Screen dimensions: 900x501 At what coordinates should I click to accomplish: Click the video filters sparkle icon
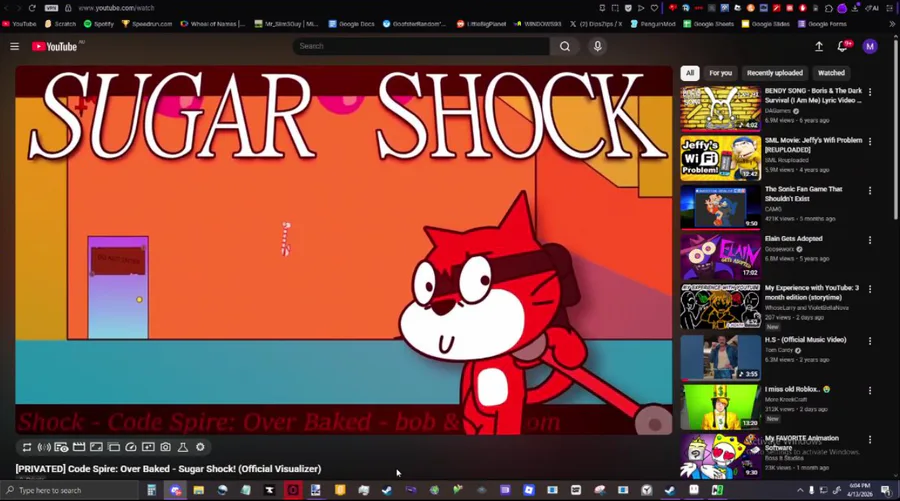(x=148, y=447)
